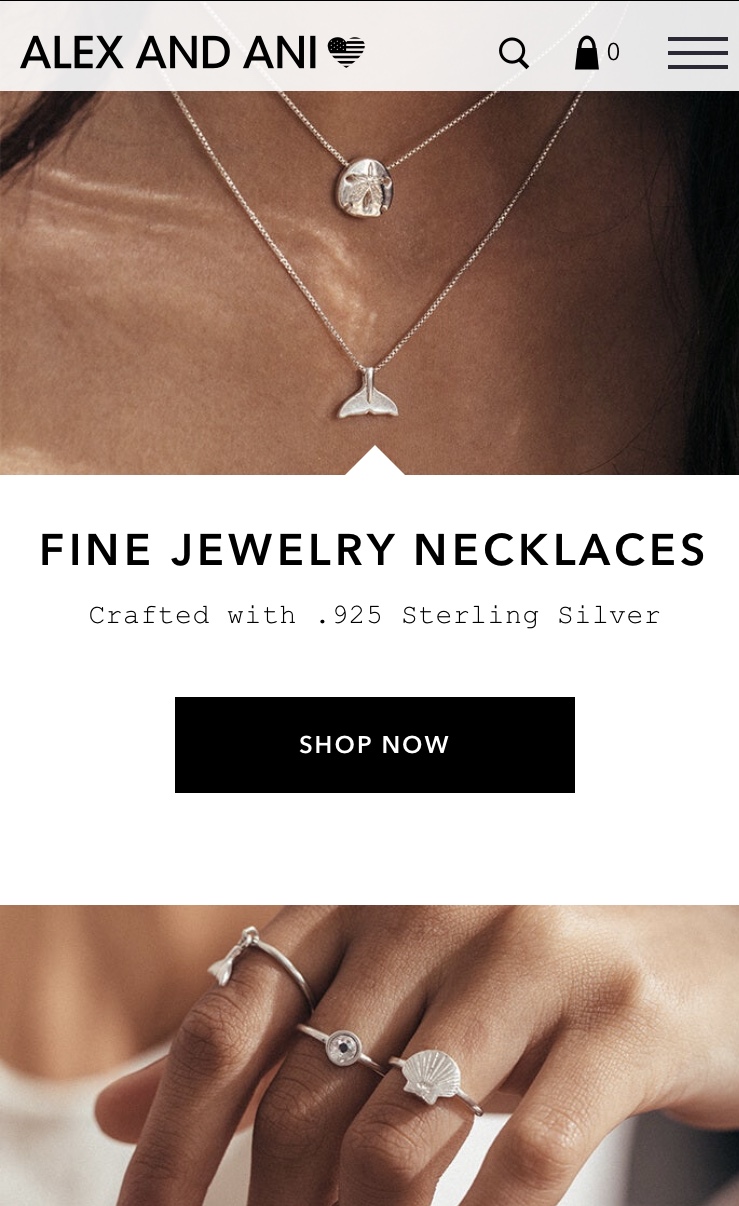Select the Fine Jewelry Necklaces heading
The height and width of the screenshot is (1206, 739).
click(x=373, y=550)
